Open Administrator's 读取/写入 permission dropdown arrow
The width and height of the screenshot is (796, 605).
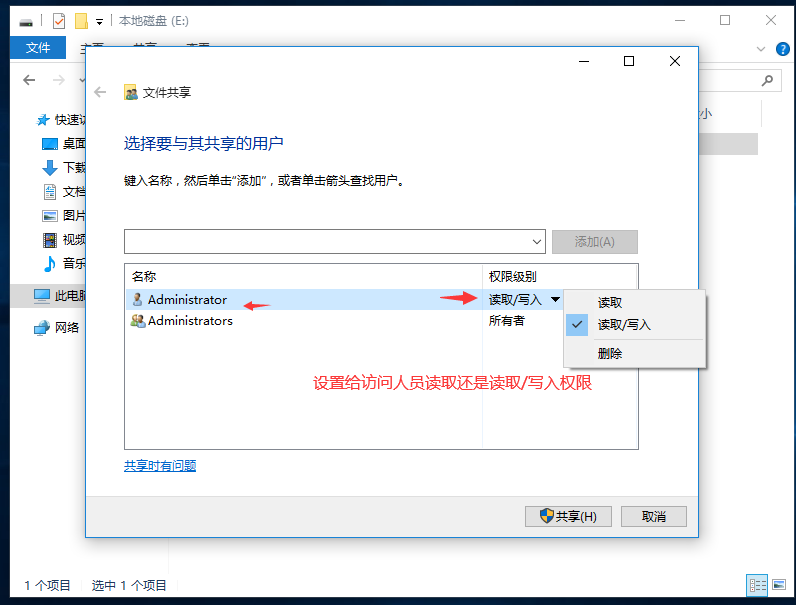coord(555,299)
